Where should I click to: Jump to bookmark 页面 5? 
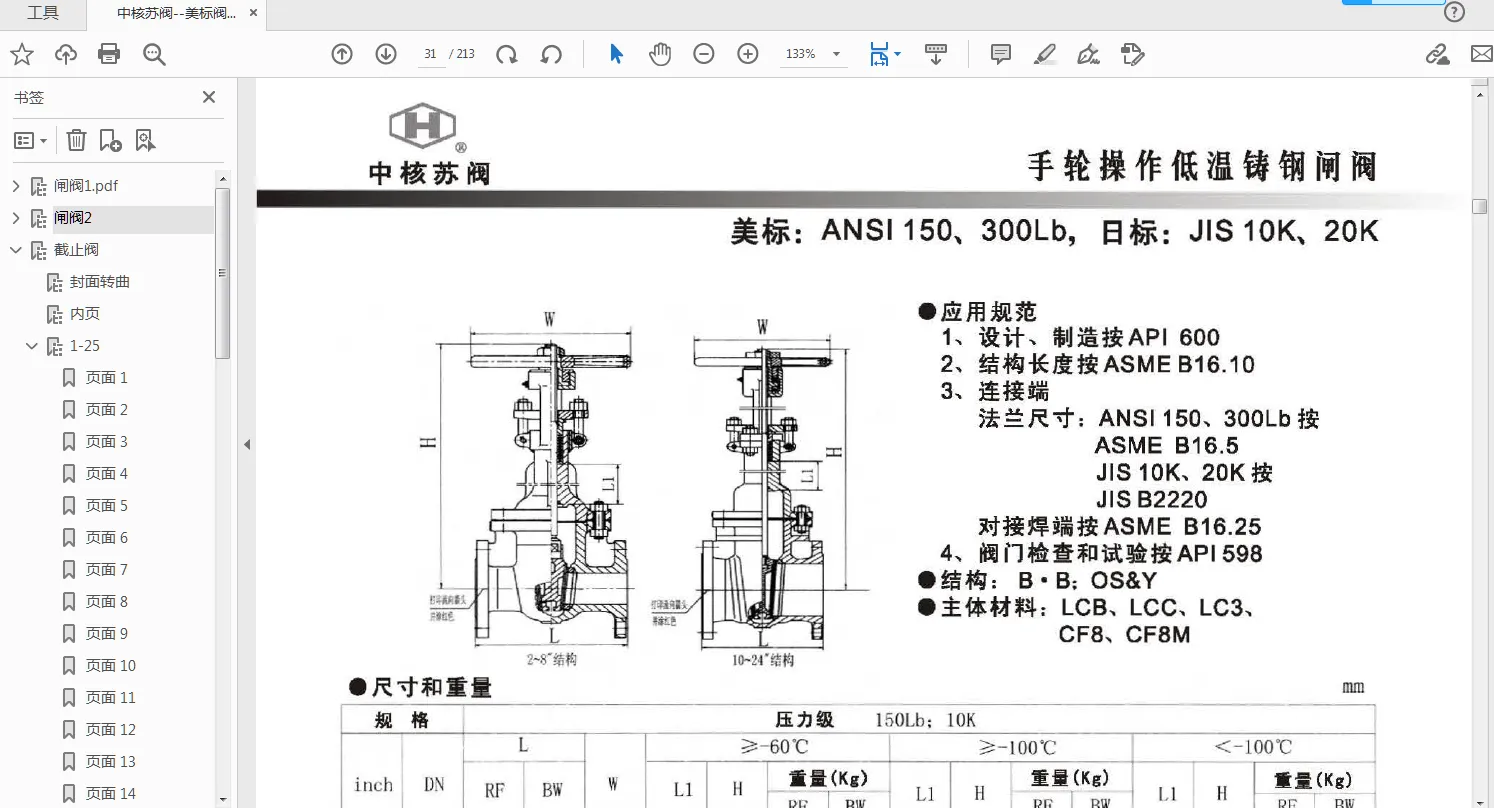pos(107,506)
